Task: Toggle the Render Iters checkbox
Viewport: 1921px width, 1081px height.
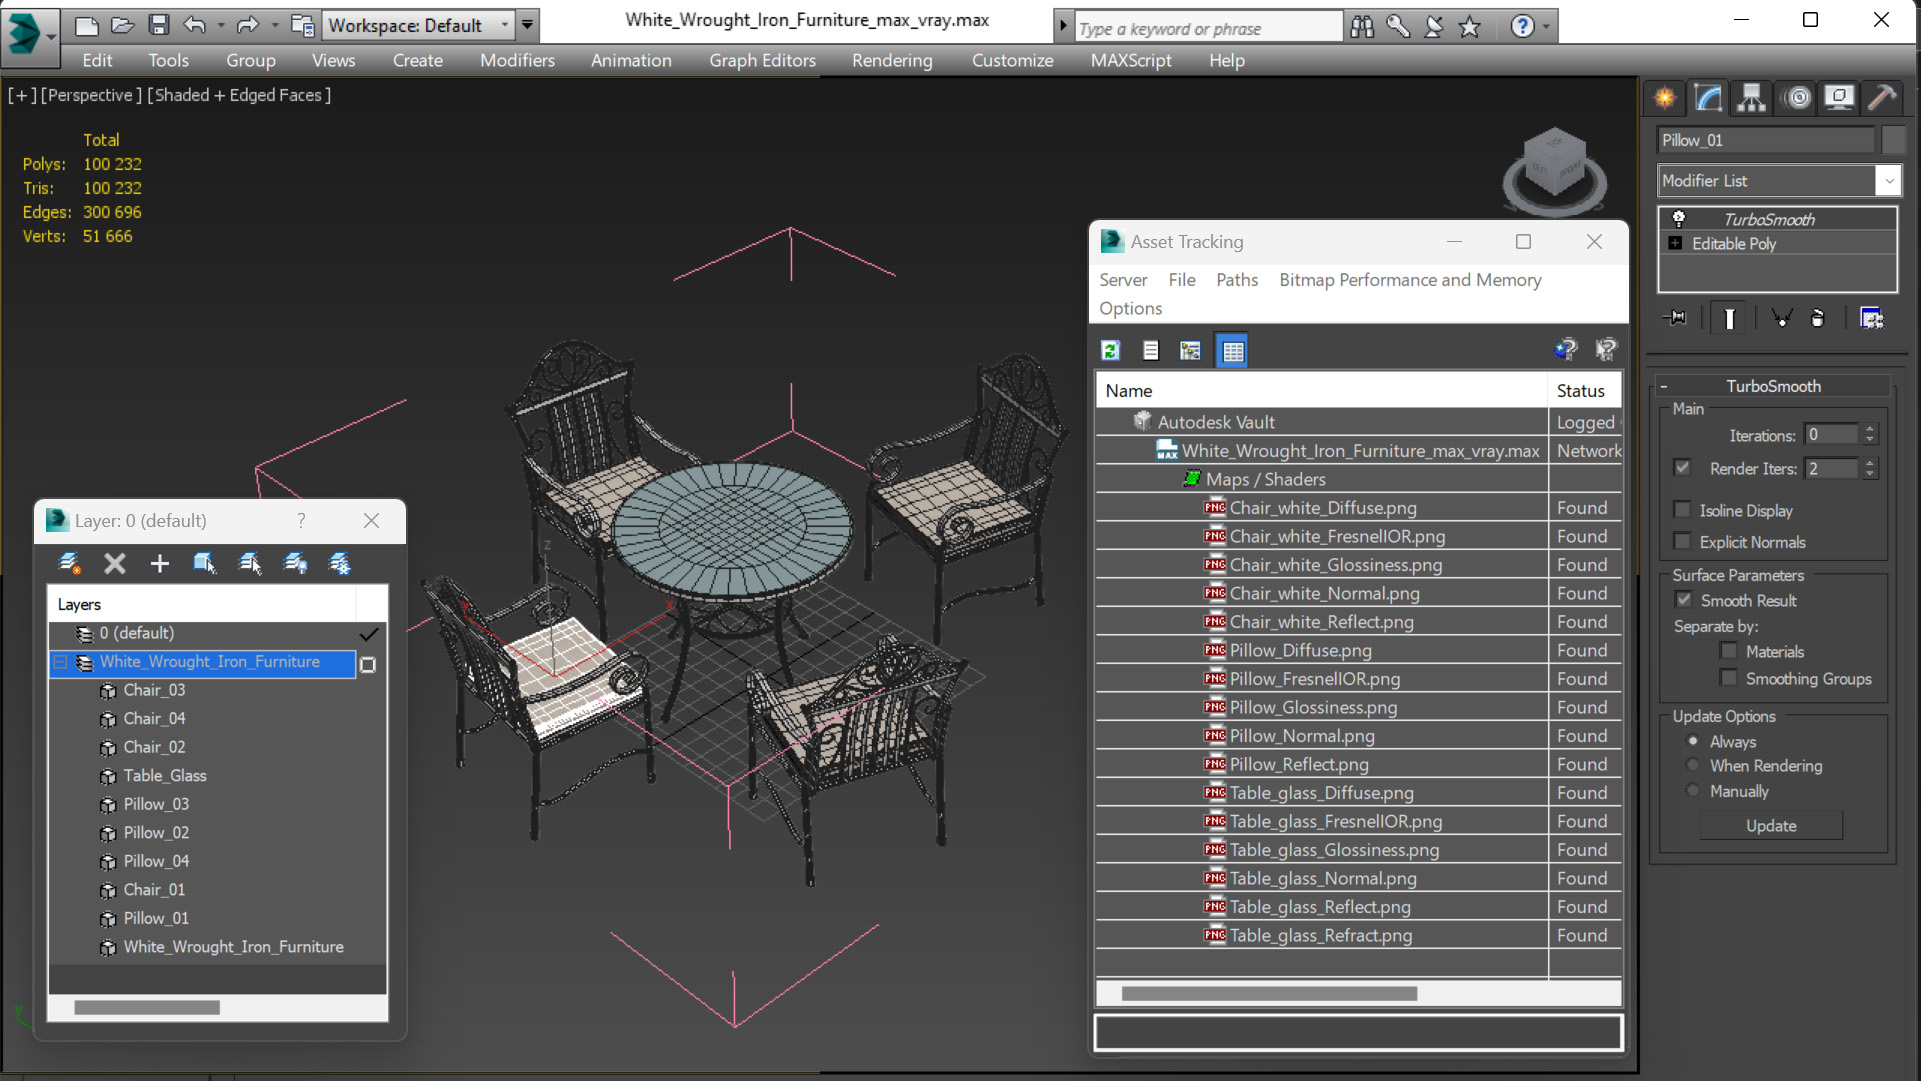Action: coord(1682,468)
